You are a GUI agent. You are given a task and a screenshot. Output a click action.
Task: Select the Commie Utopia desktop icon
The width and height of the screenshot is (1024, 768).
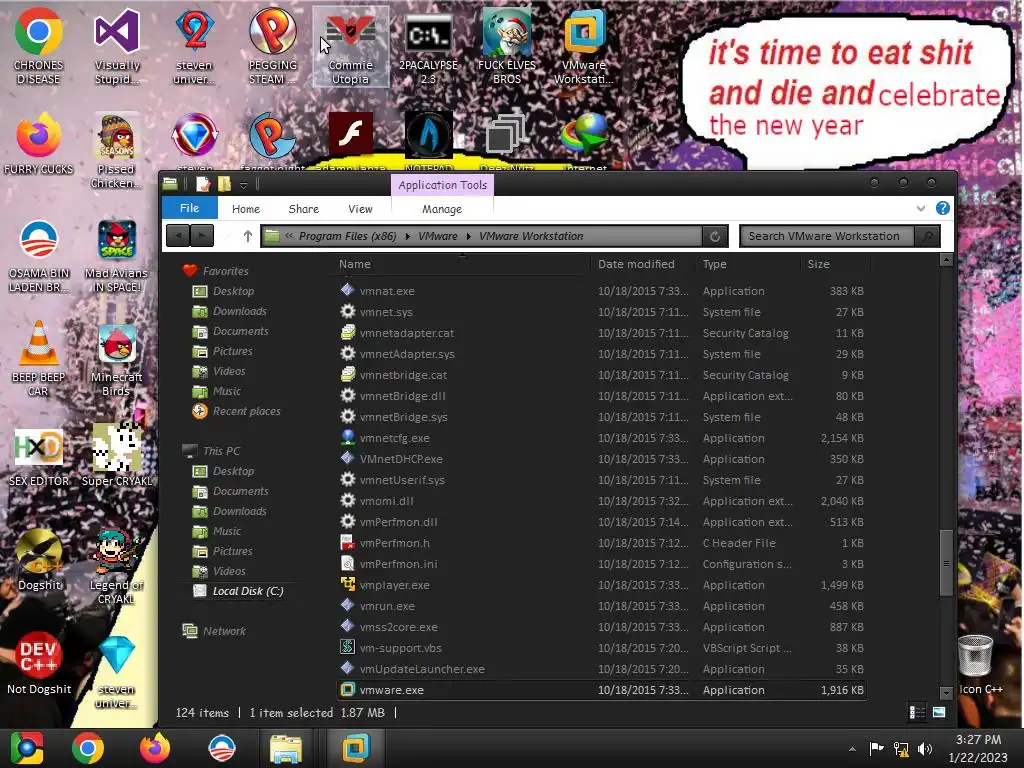(351, 46)
